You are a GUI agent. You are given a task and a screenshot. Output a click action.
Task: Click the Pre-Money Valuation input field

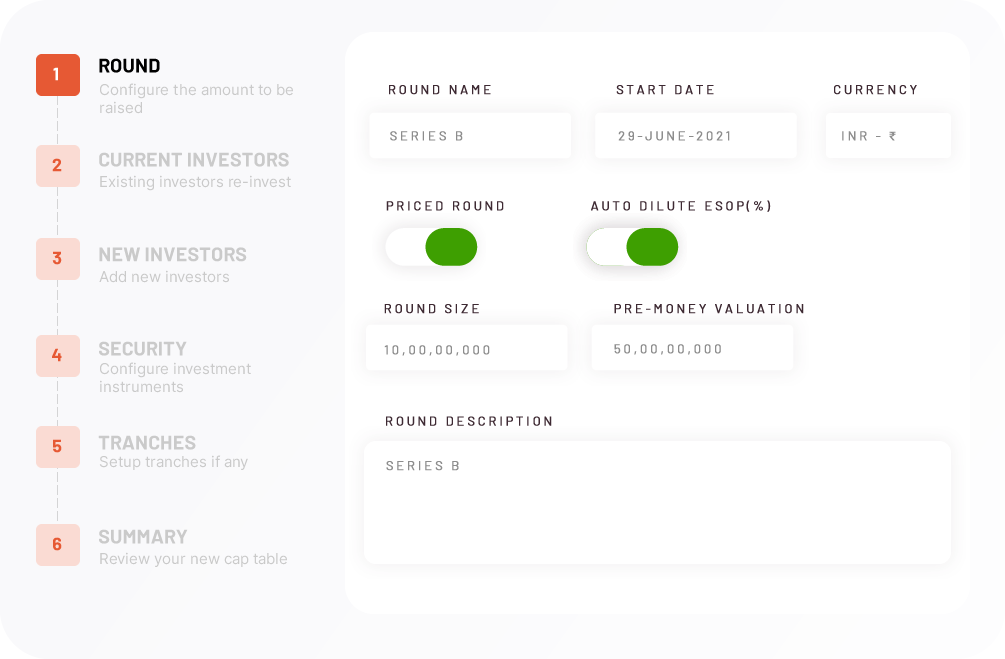(692, 347)
